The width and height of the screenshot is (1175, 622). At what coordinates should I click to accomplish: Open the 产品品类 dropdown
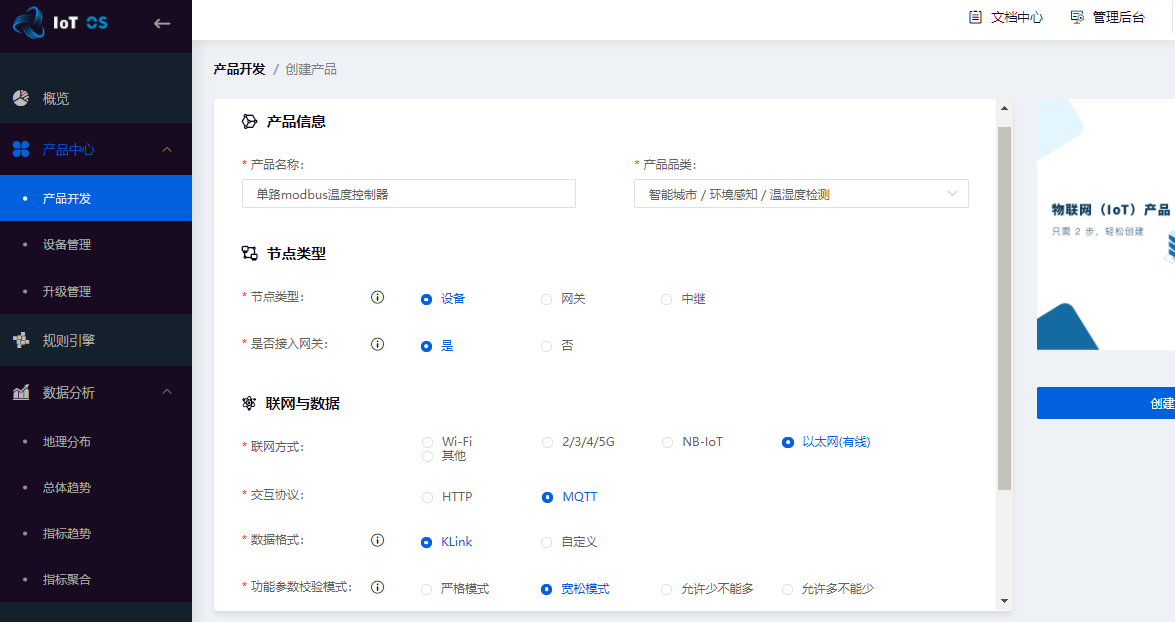(801, 194)
